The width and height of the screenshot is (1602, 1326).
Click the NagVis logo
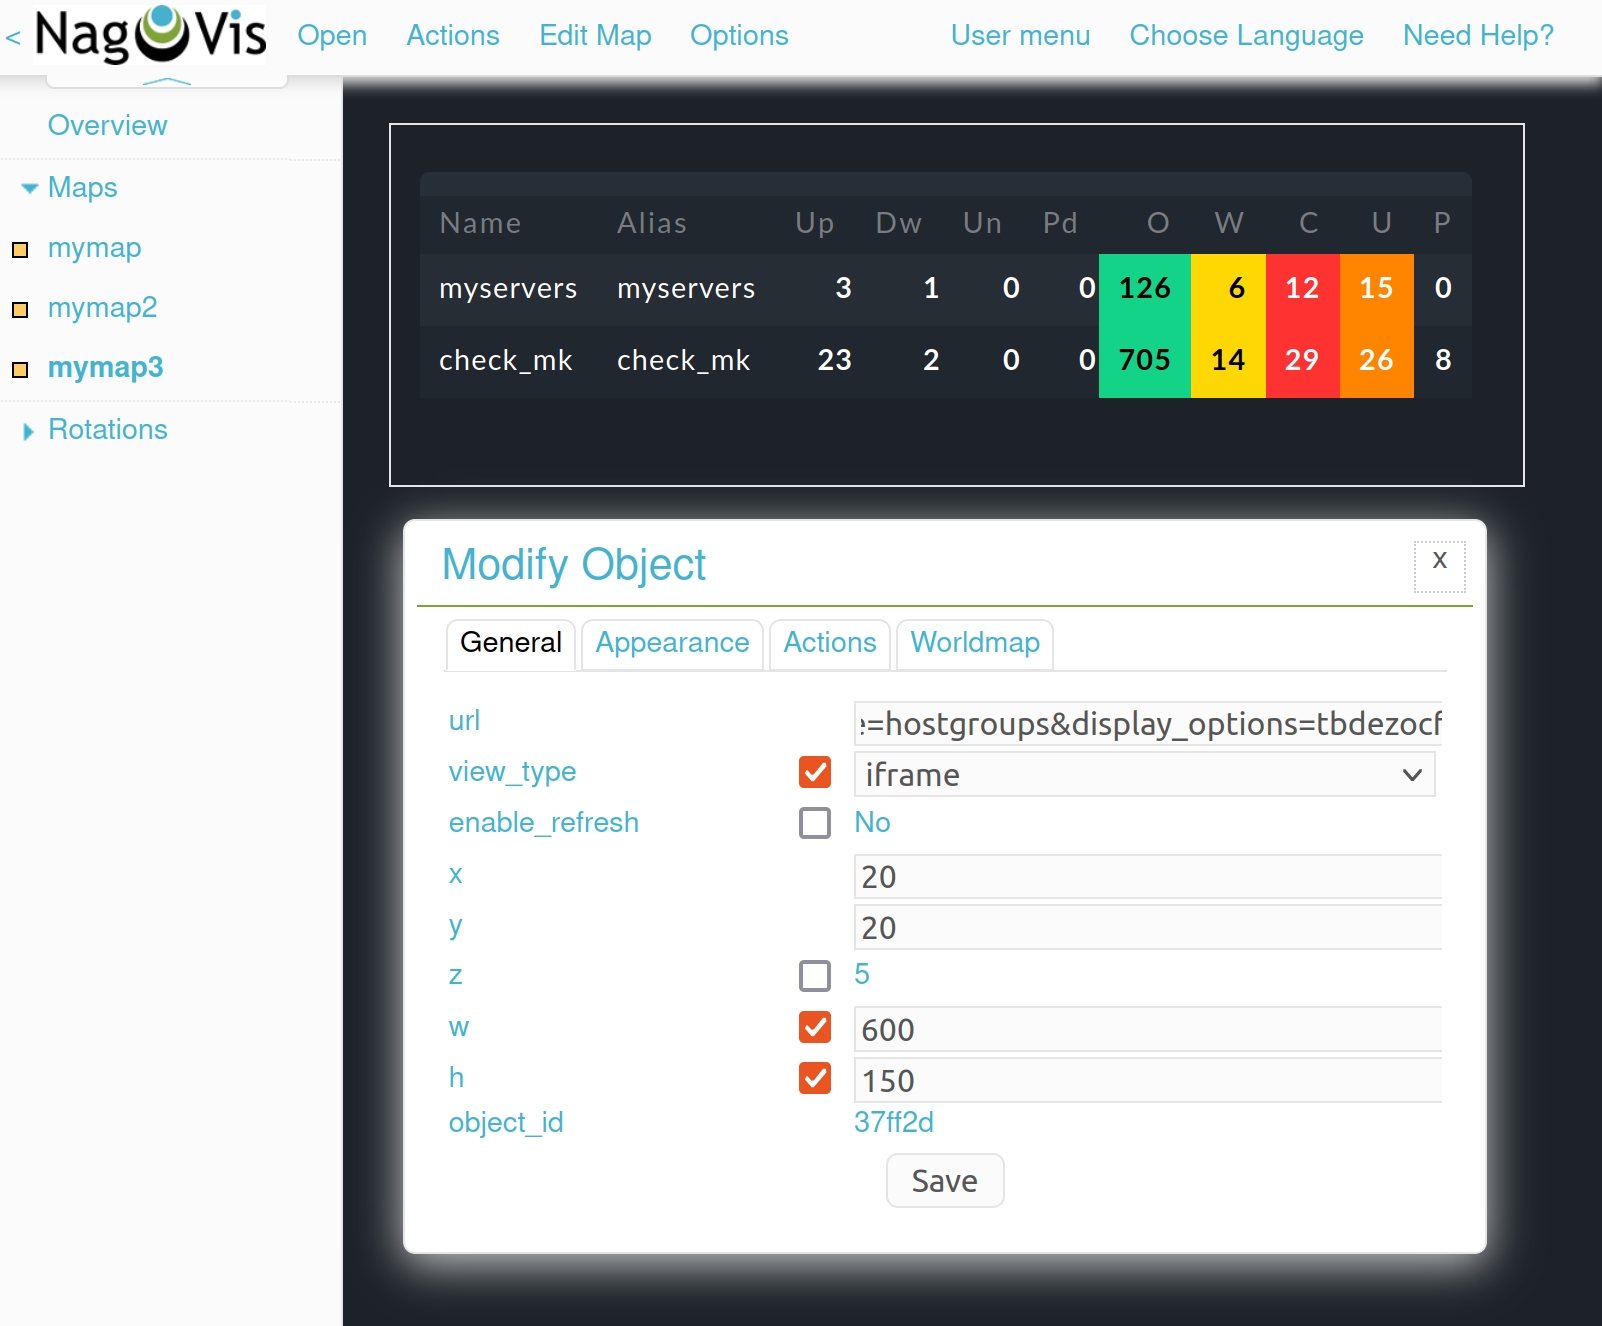pyautogui.click(x=151, y=34)
